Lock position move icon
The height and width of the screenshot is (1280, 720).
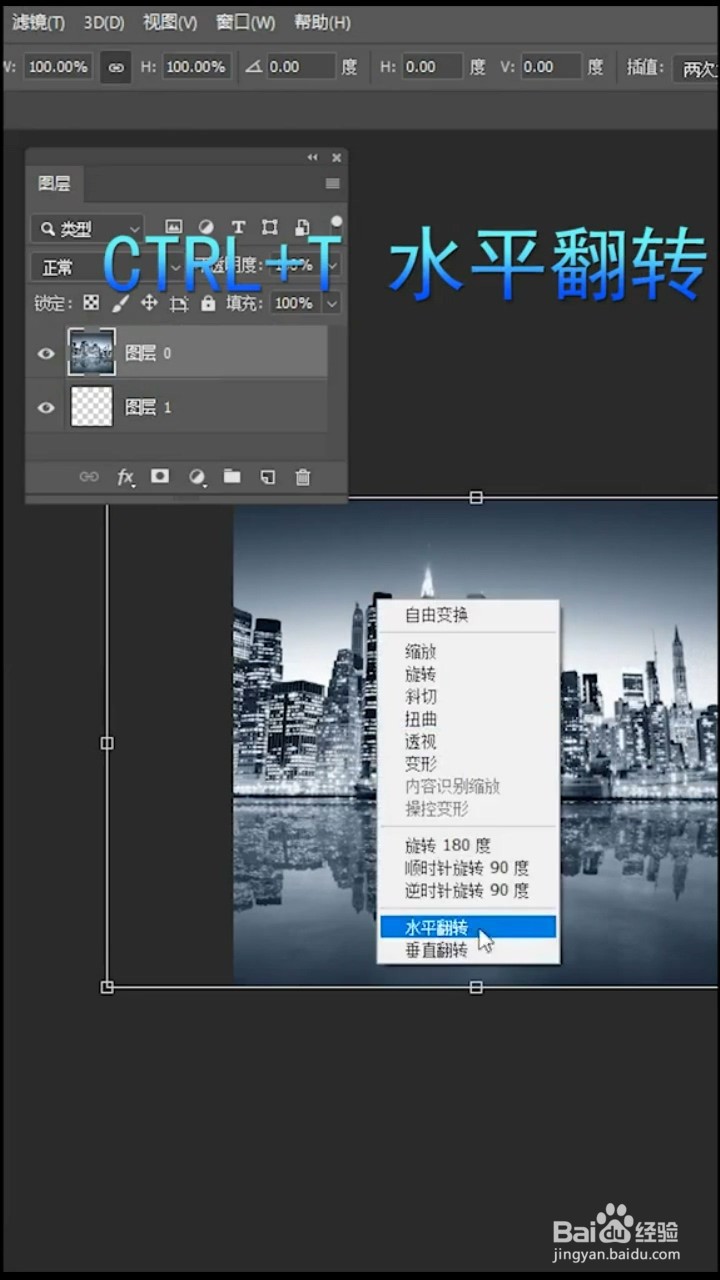pyautogui.click(x=149, y=303)
